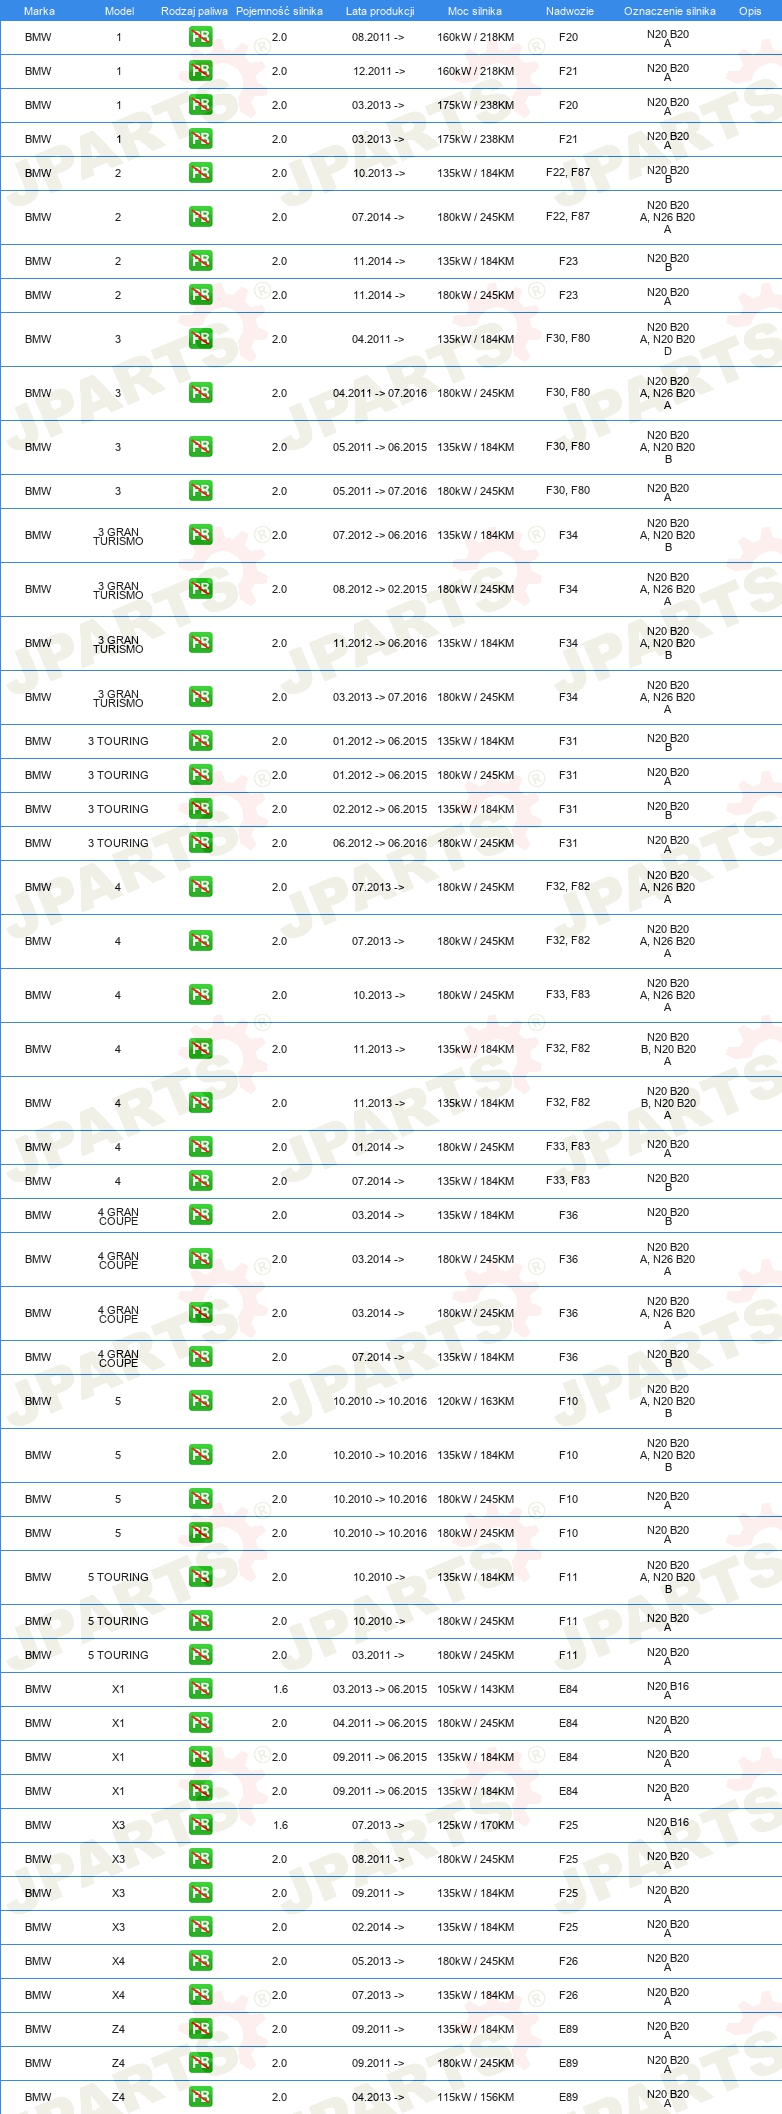Click fuel icon for 4 Gran Coupe 07.2014 row
782x2114 pixels.
(200, 1357)
